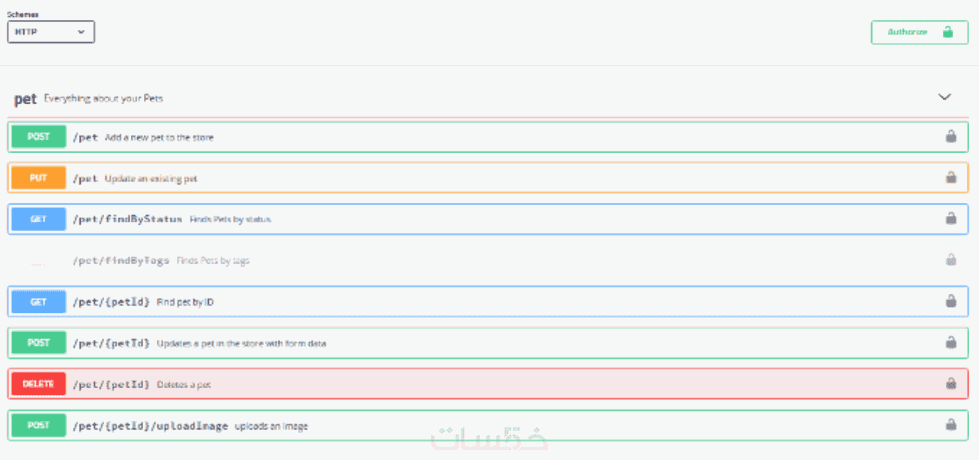Image resolution: width=979 pixels, height=460 pixels.
Task: Expand the /pet/{petId} path in the DELETE row
Action: click(111, 384)
